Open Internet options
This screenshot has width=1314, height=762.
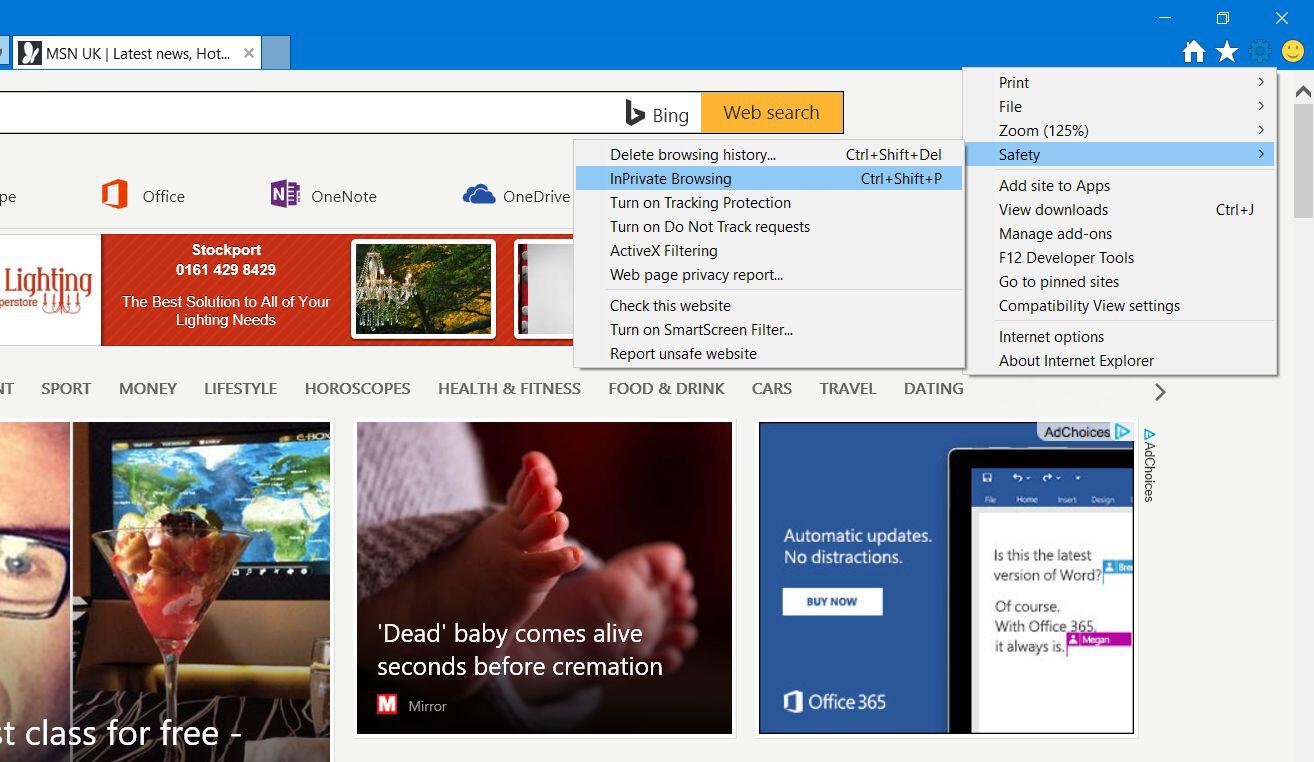coord(1120,336)
